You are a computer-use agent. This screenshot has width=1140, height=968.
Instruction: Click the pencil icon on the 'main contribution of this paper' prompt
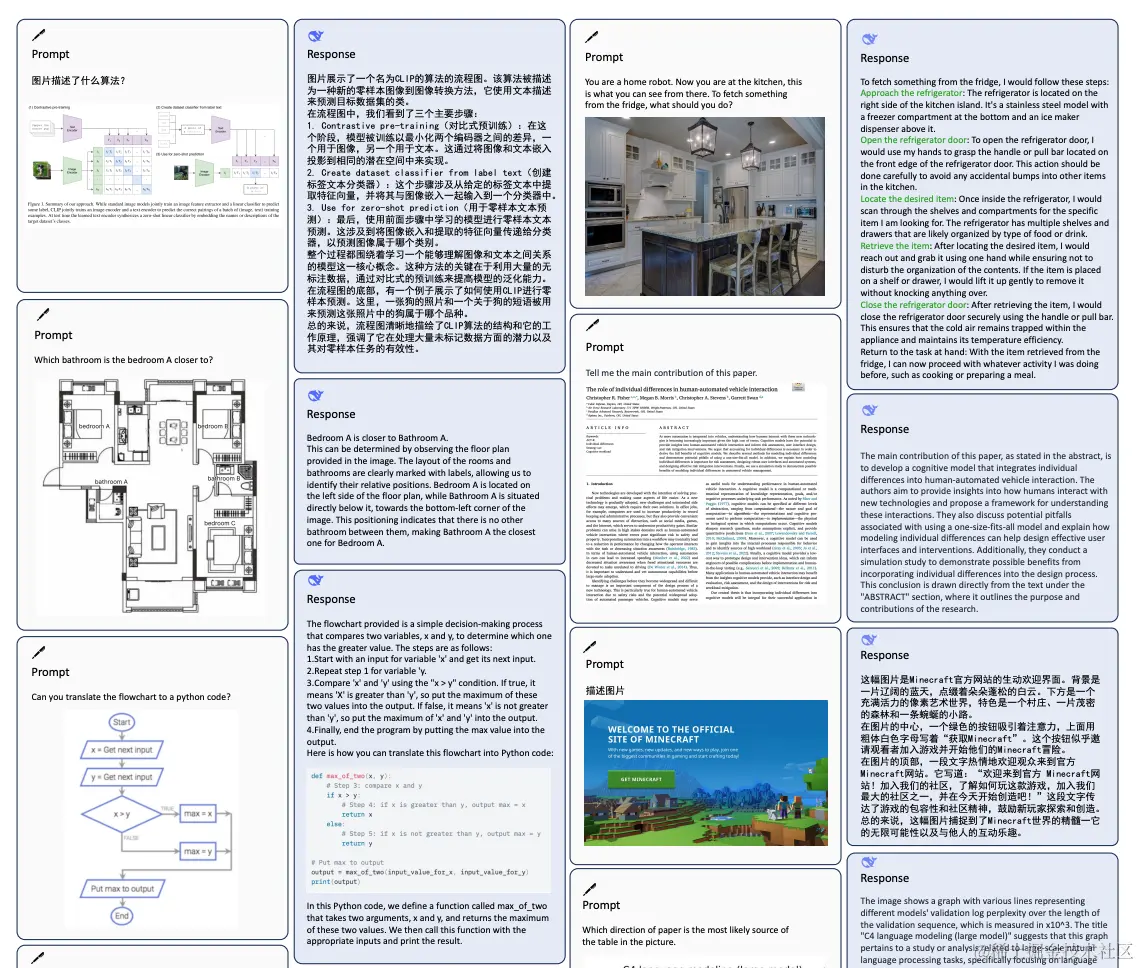593,325
